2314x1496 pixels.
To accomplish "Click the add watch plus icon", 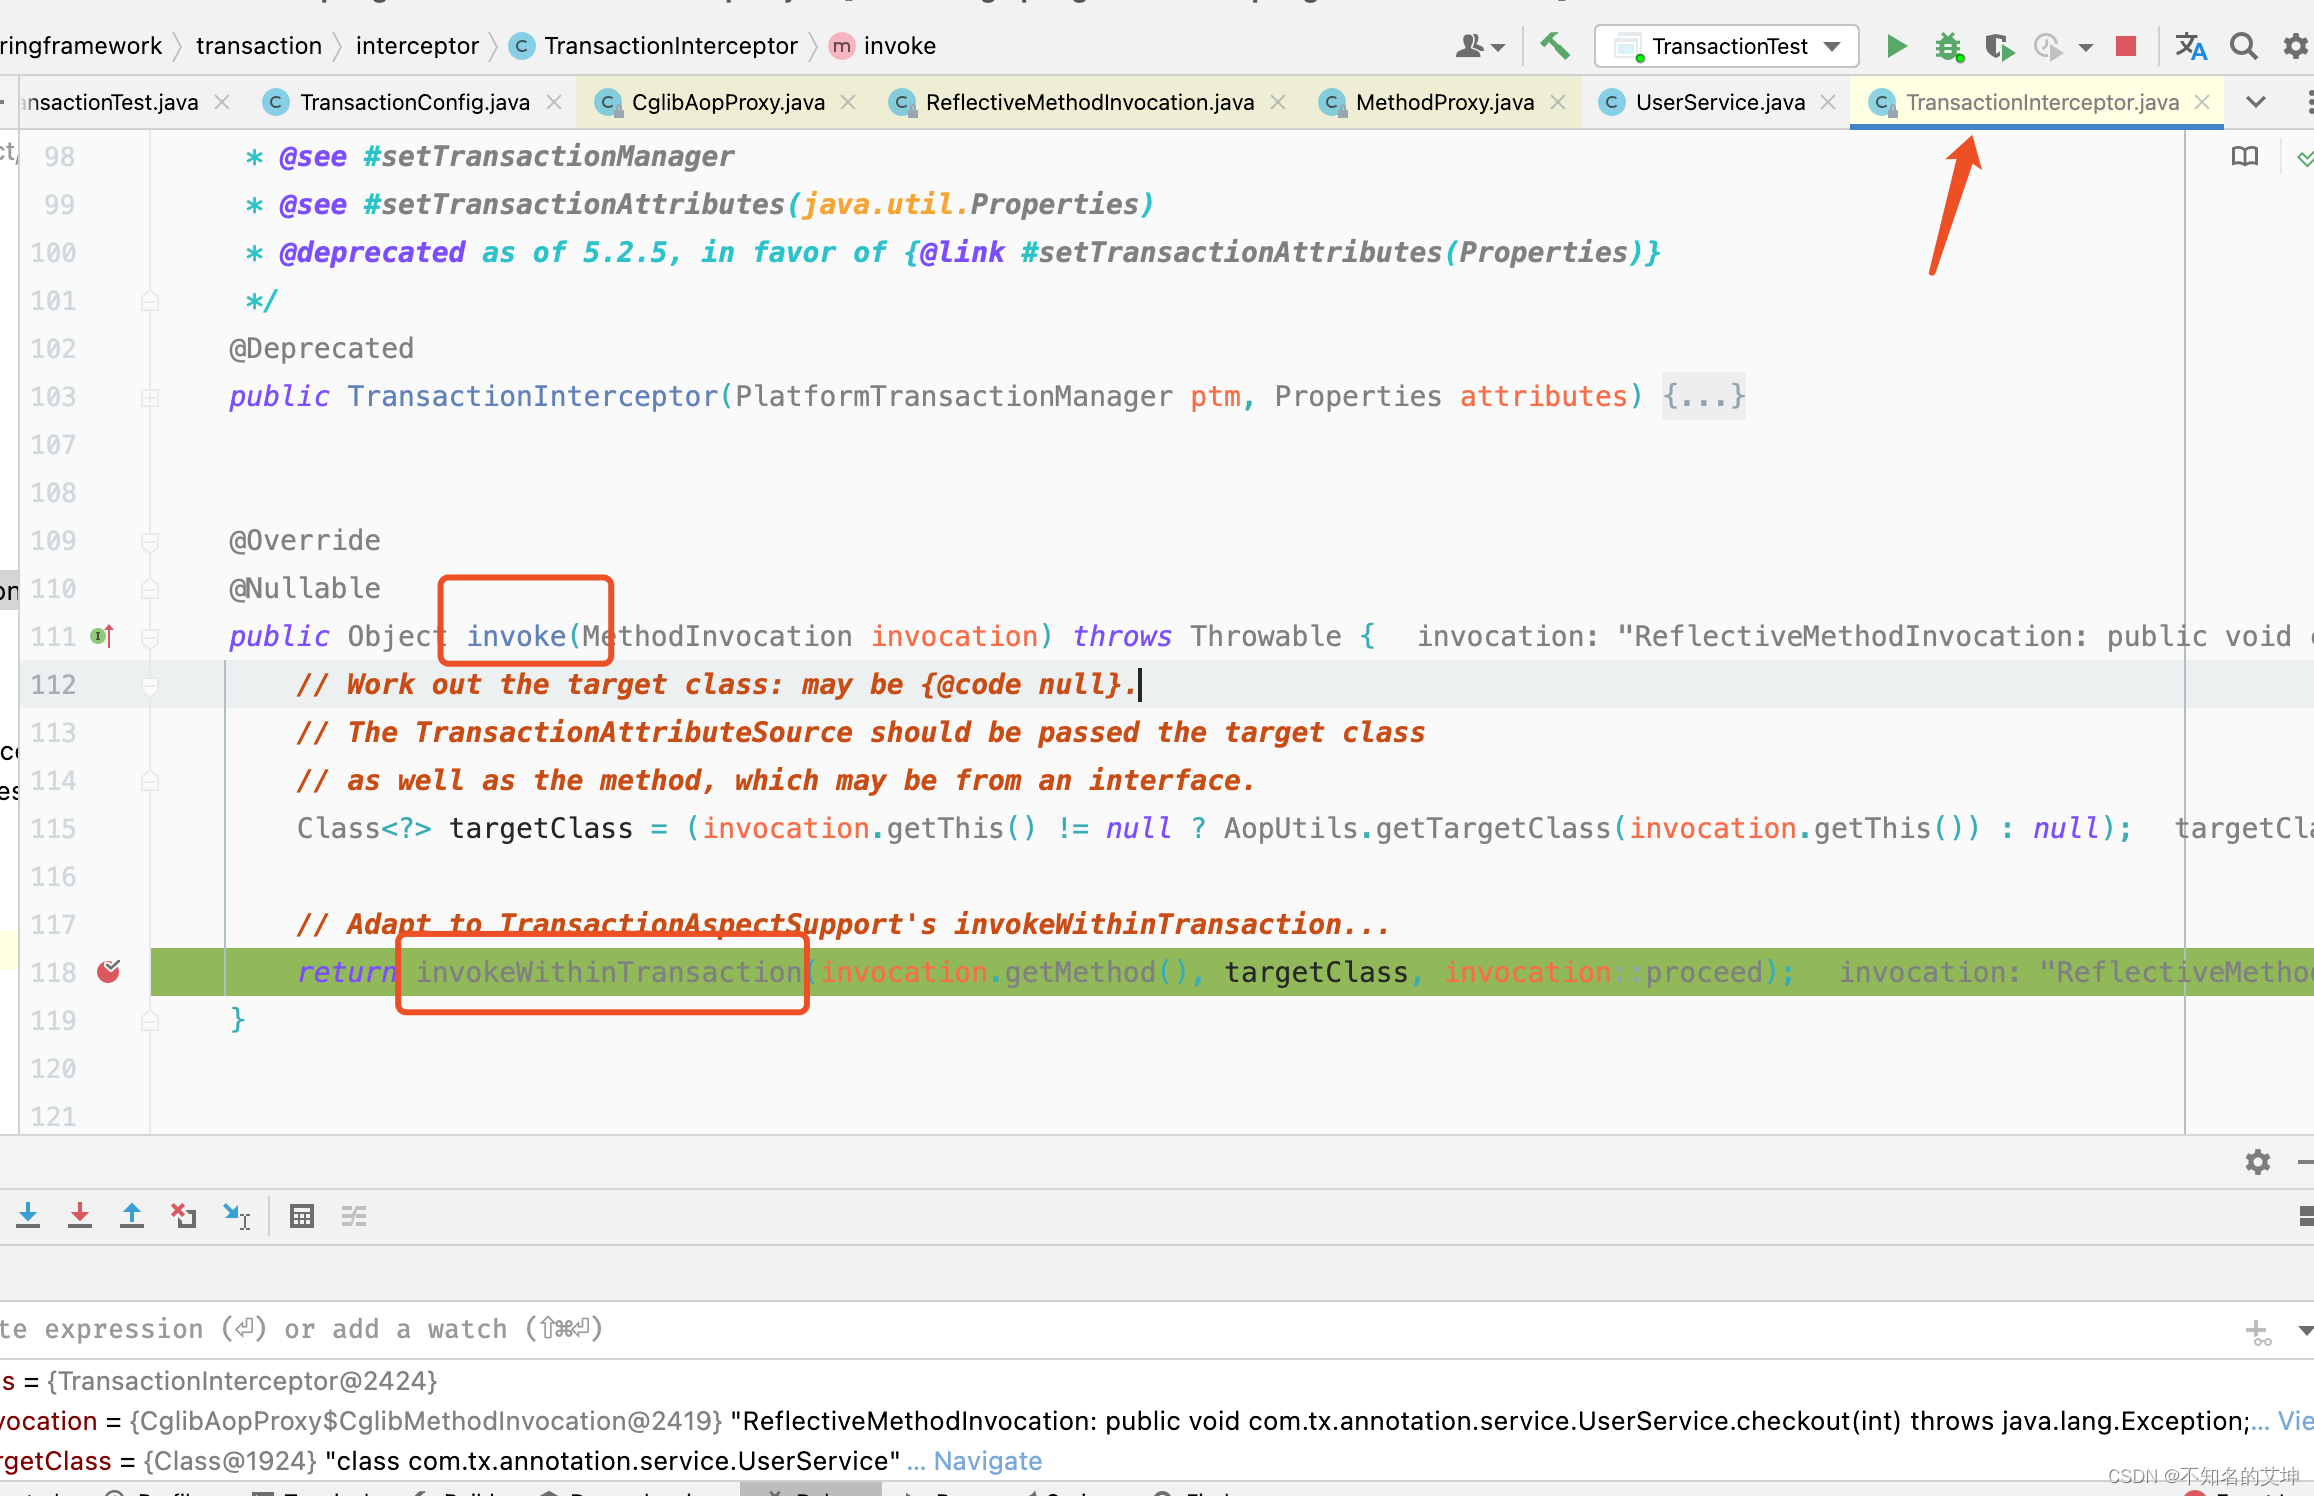I will 2258,1332.
